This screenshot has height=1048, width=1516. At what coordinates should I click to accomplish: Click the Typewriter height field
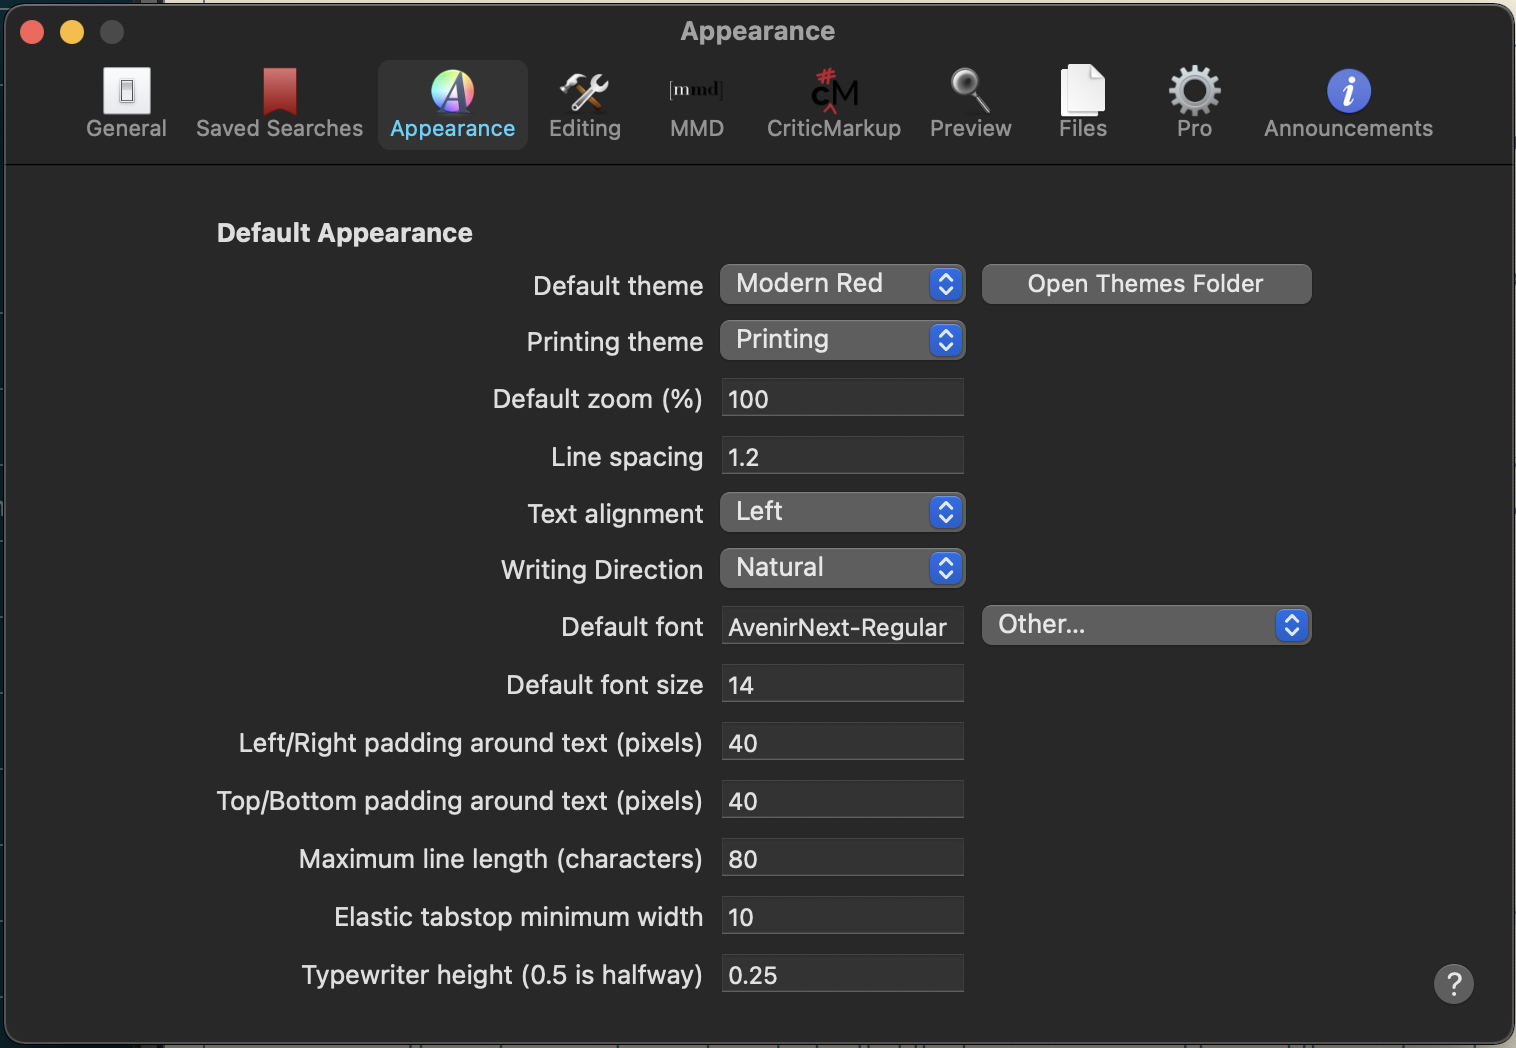842,974
